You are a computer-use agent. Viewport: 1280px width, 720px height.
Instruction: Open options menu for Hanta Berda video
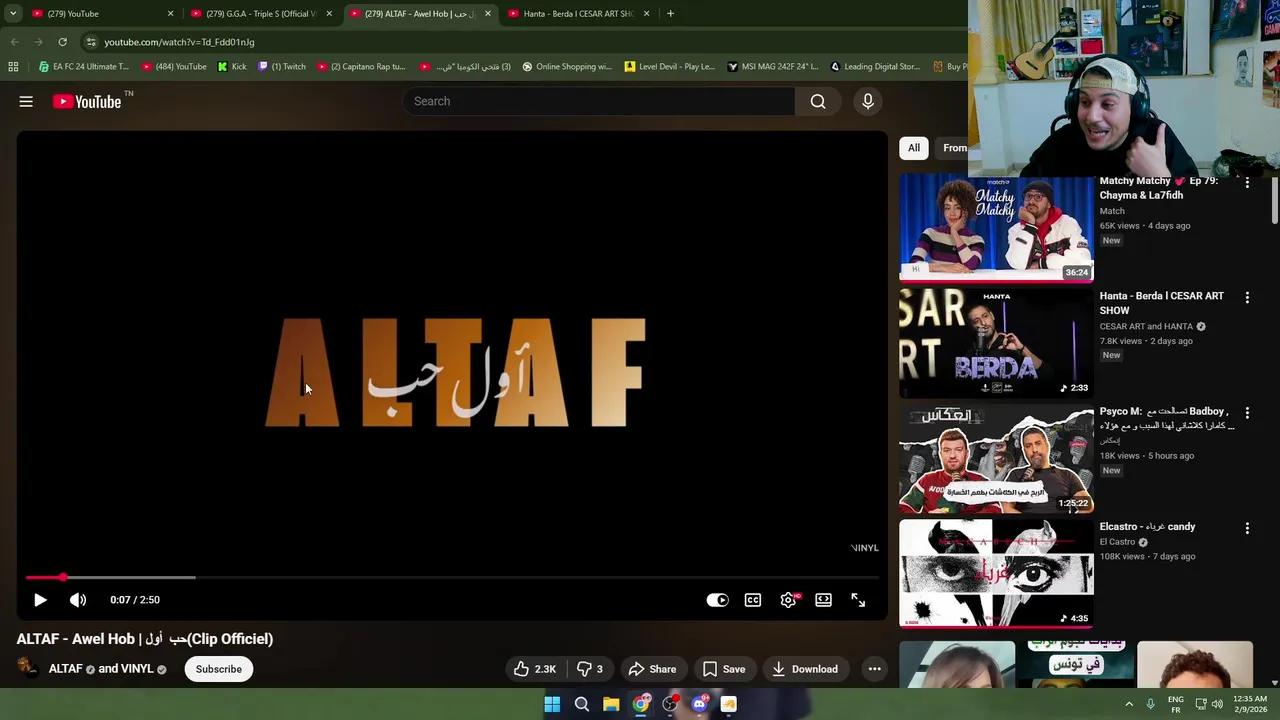[x=1247, y=298]
